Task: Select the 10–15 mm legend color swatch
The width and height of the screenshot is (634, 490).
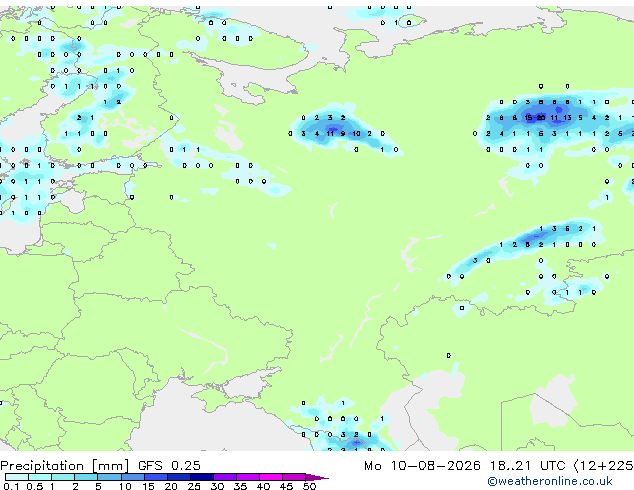Action: point(132,477)
